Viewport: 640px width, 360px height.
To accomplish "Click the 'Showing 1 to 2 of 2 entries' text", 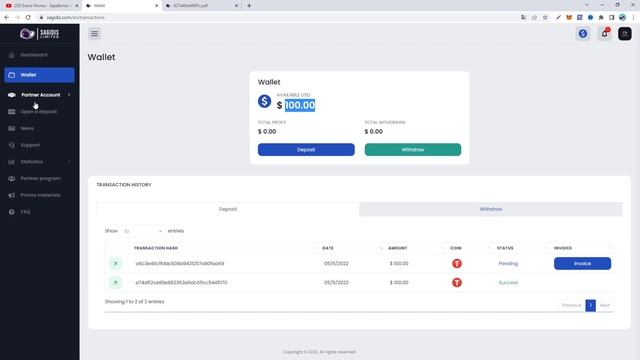I will tap(134, 302).
